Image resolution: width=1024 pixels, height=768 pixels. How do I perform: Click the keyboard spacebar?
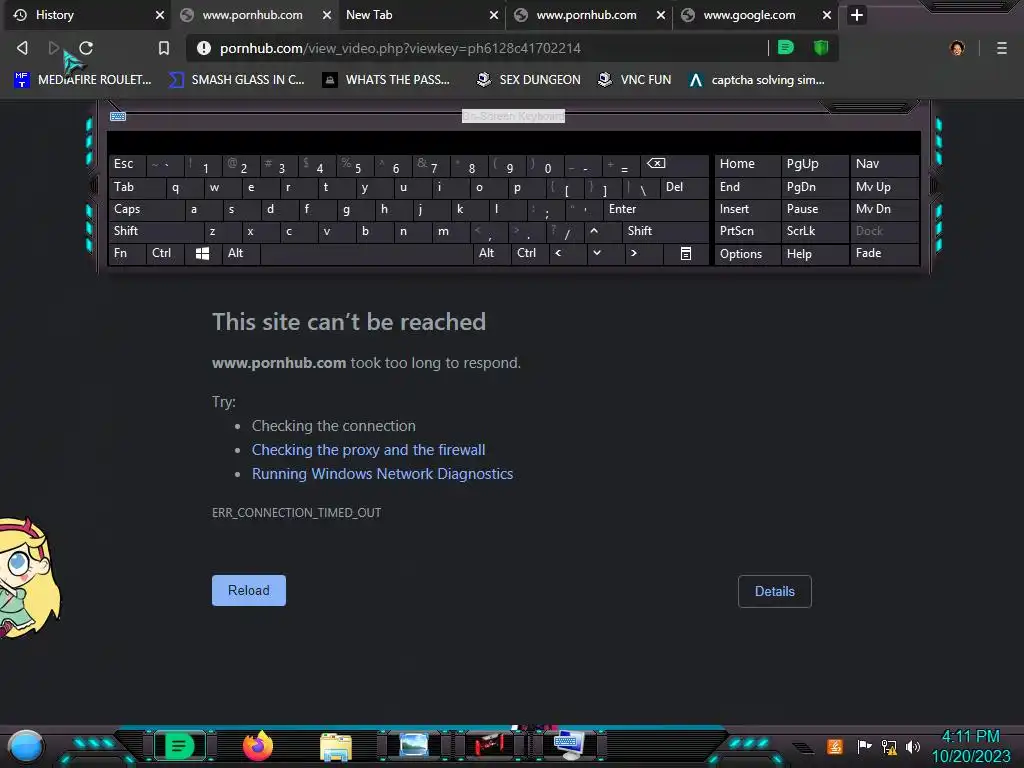366,253
